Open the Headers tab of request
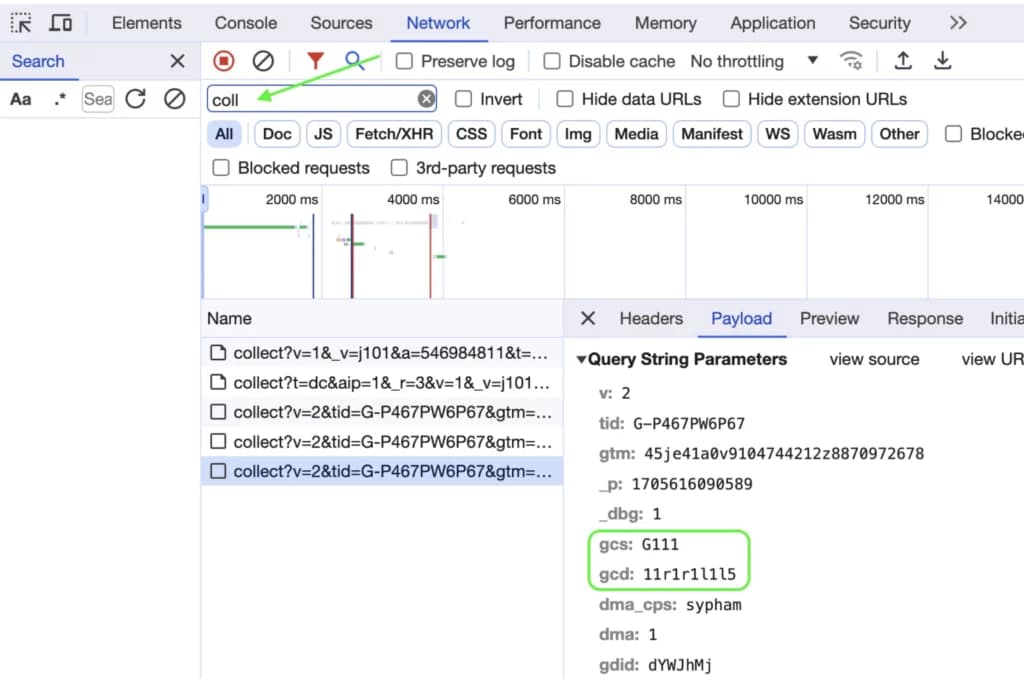Image resolution: width=1024 pixels, height=679 pixels. tap(651, 318)
